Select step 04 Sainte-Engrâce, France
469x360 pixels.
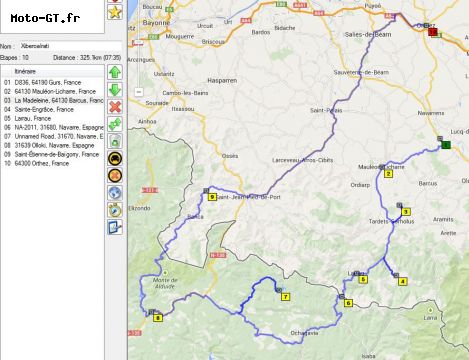53,109
